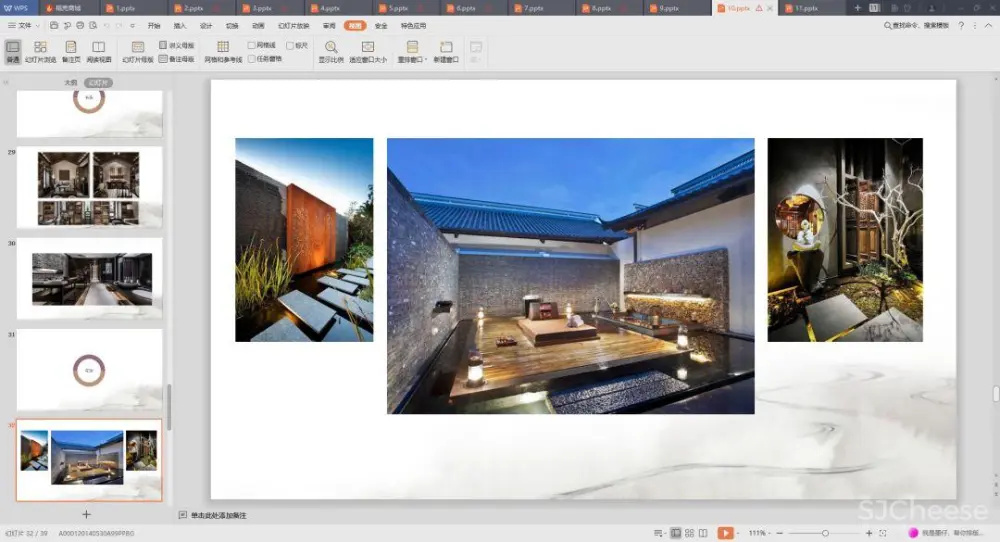Viewport: 1000px width, 542px height.
Task: Open the Zoom ratio (显示比例) dialog
Action: (x=331, y=51)
